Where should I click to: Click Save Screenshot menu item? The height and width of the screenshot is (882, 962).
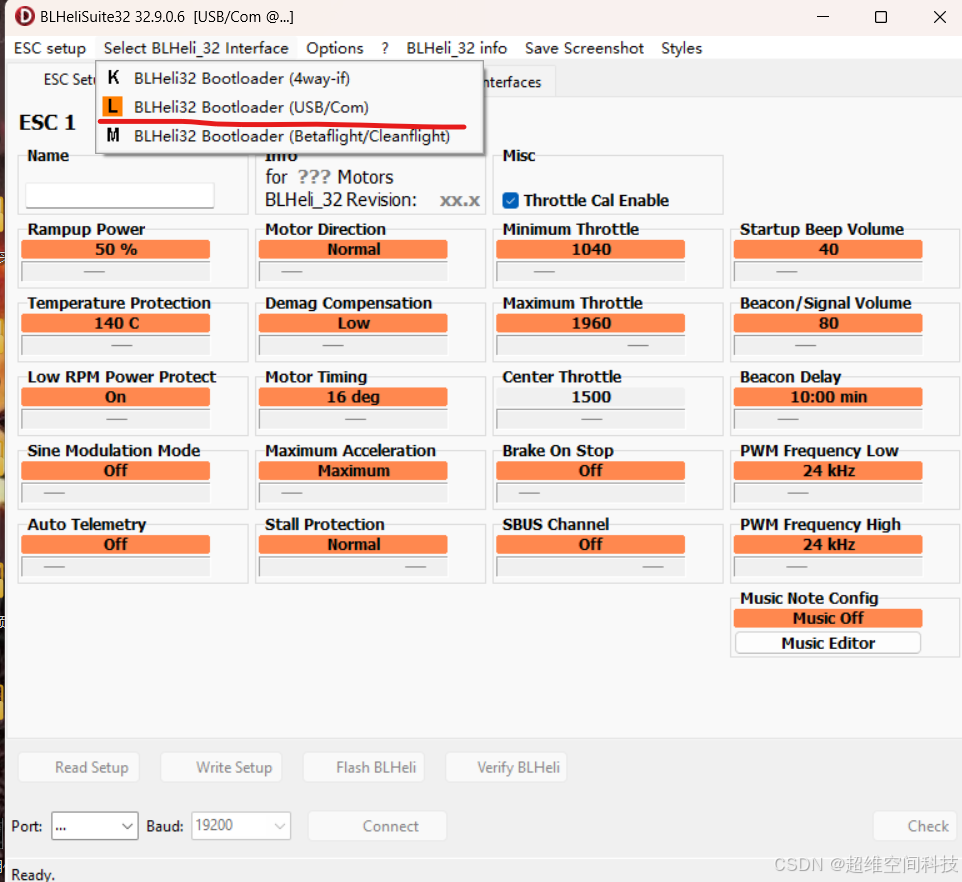click(x=584, y=48)
